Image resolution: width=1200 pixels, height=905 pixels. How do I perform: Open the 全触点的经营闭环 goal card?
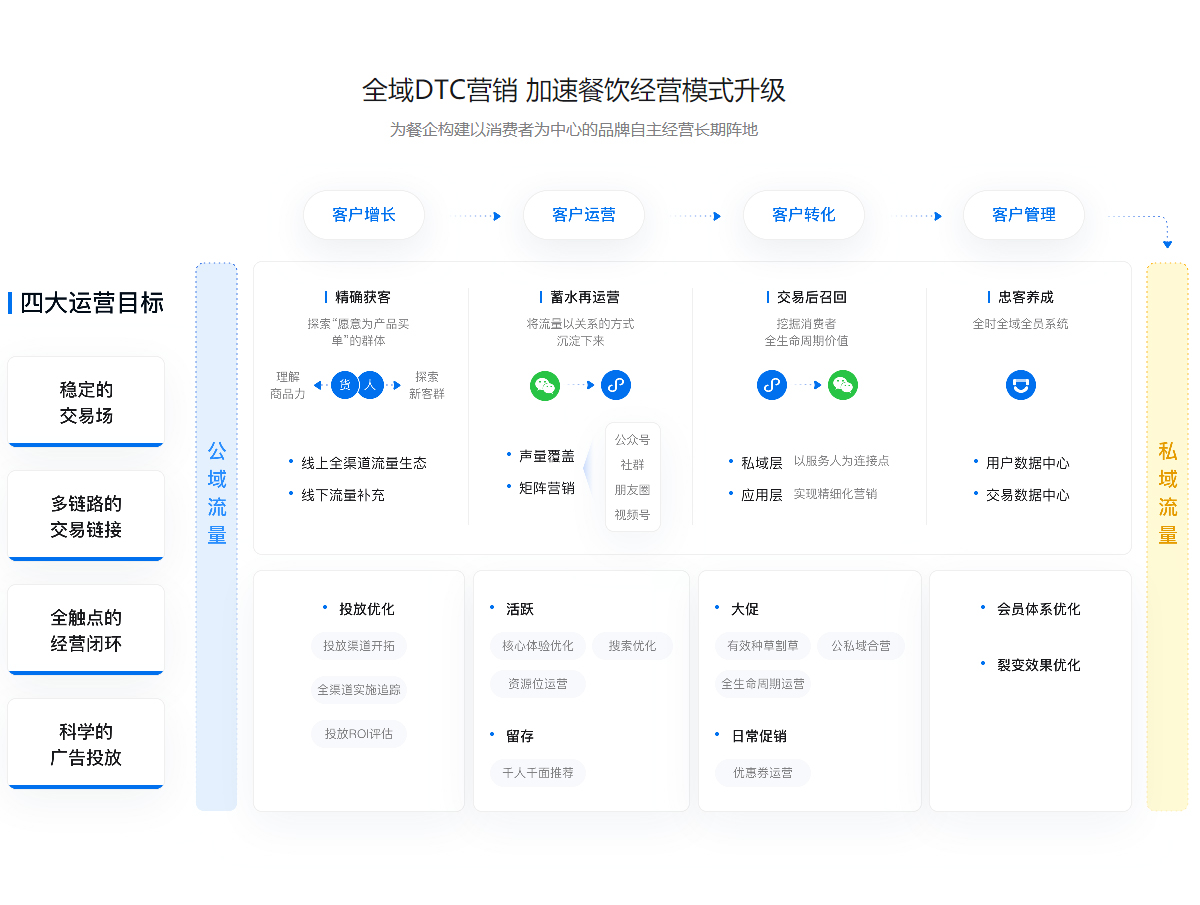pos(86,630)
